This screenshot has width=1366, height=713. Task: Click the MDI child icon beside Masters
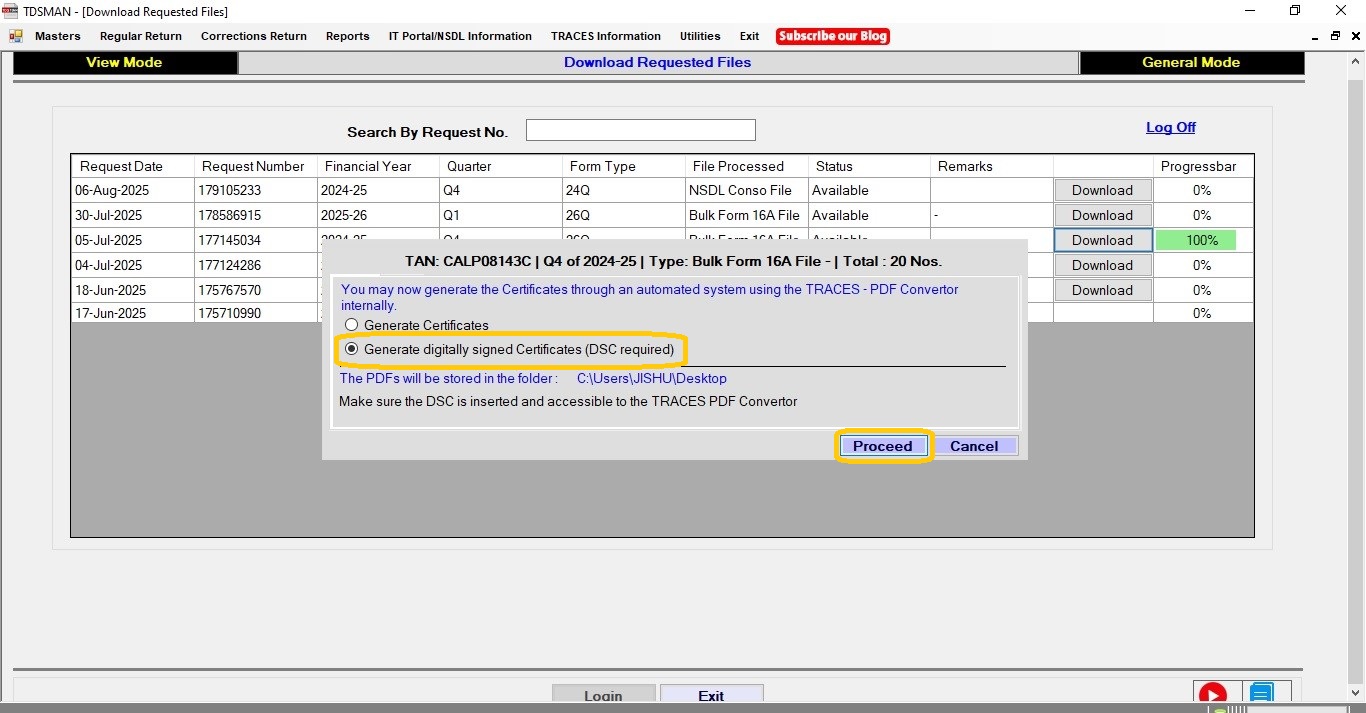[16, 36]
